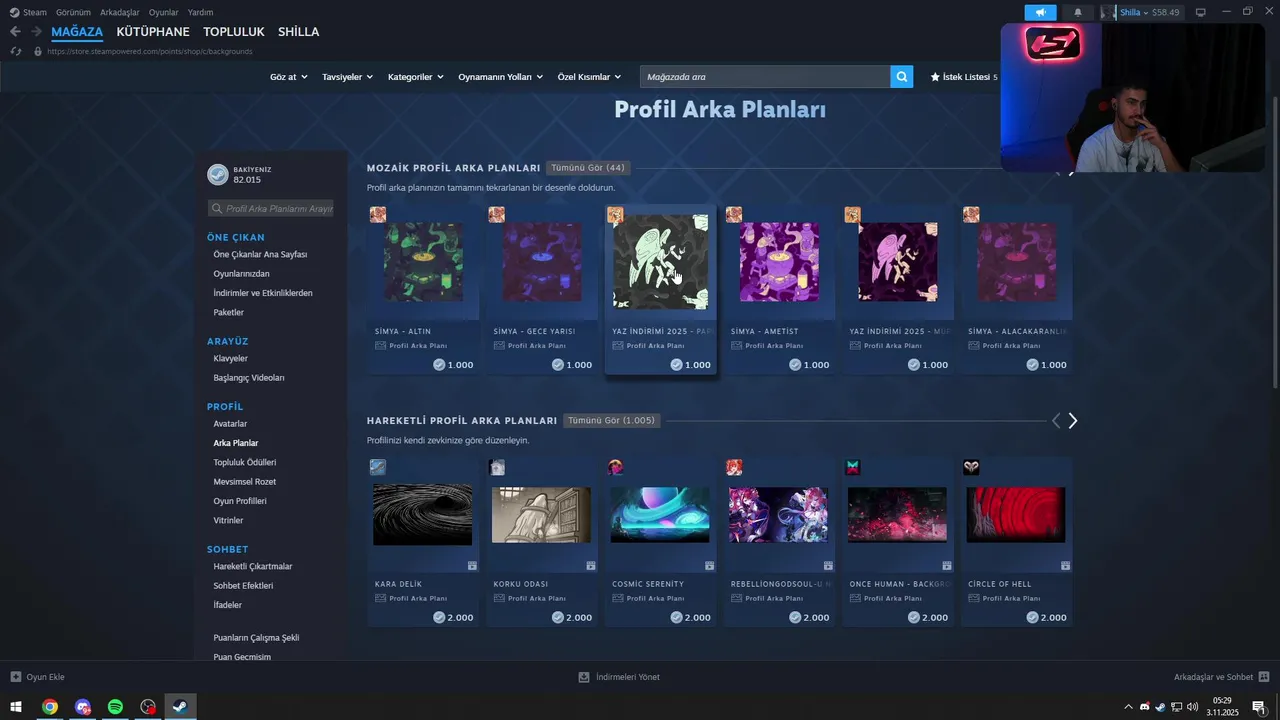Click the forward navigation arrow
This screenshot has height=720, width=1280.
point(37,32)
